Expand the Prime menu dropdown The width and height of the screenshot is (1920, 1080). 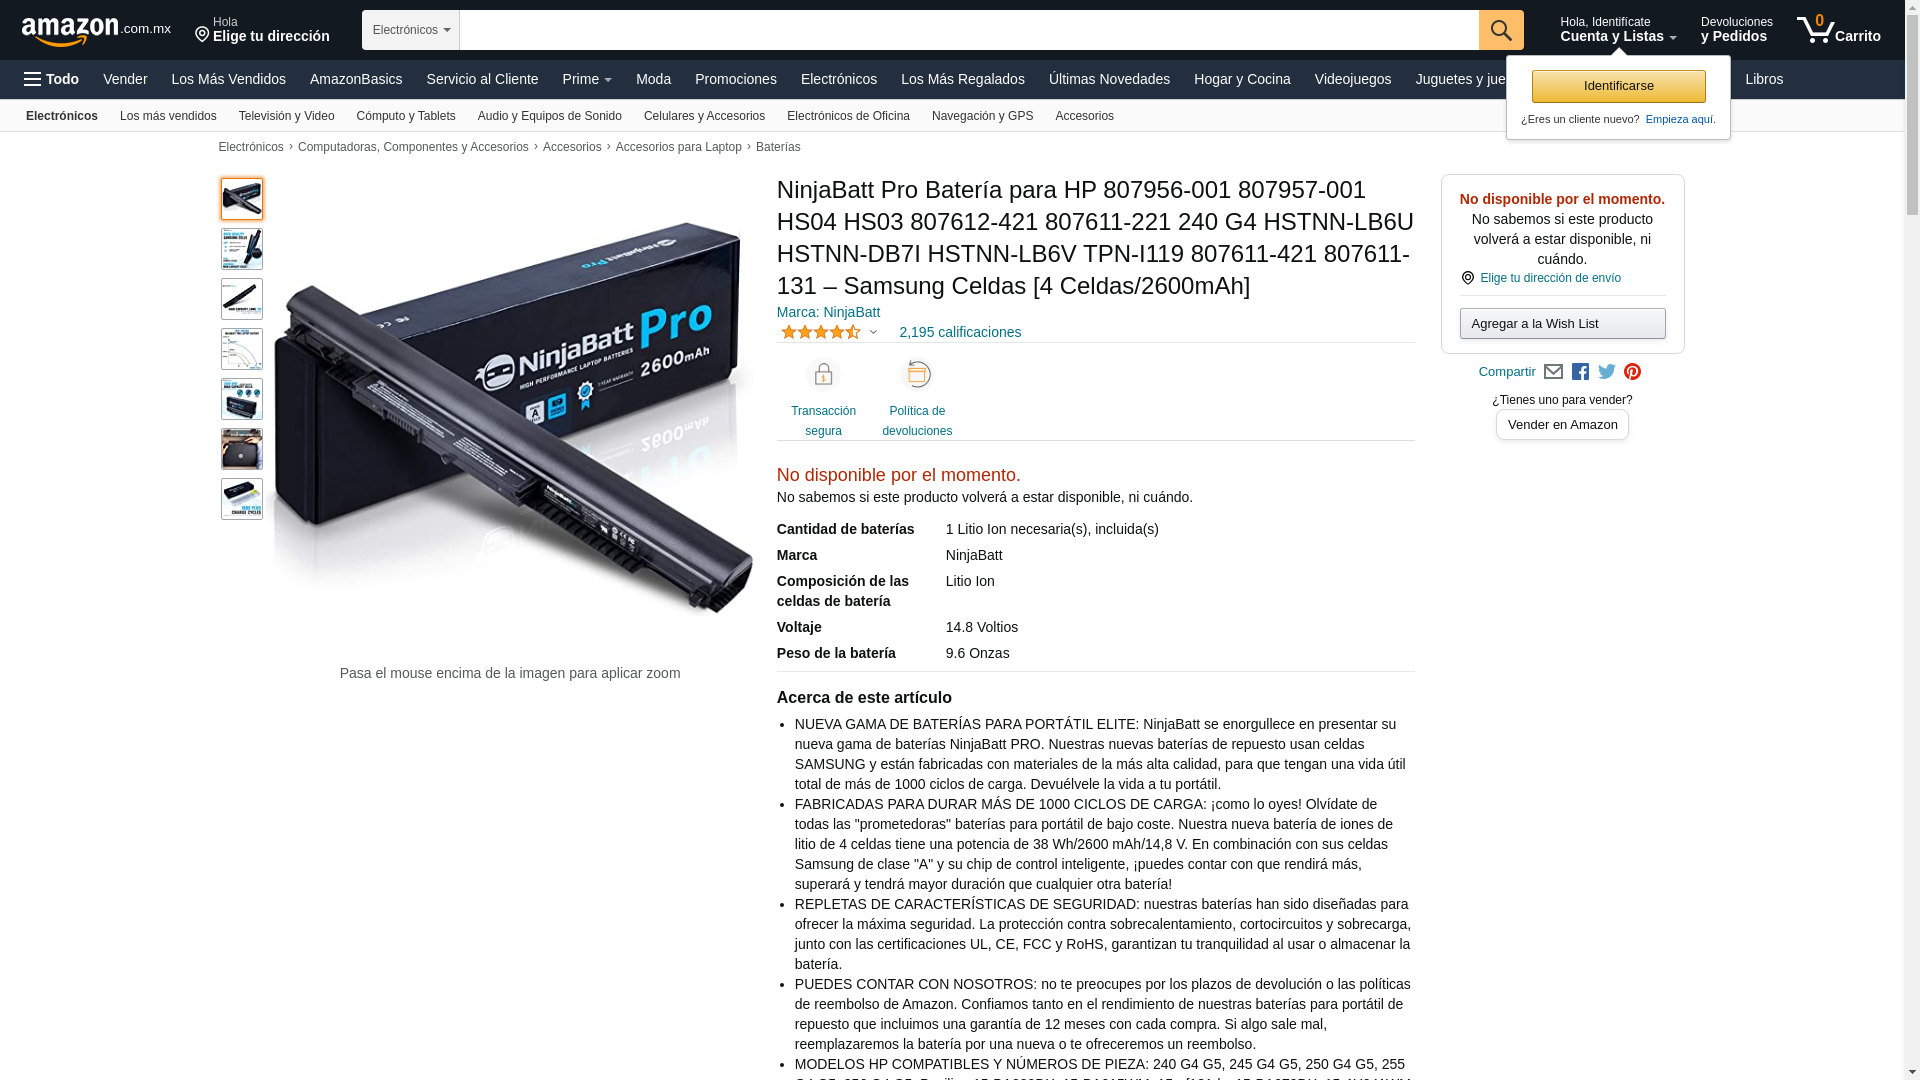pos(587,79)
